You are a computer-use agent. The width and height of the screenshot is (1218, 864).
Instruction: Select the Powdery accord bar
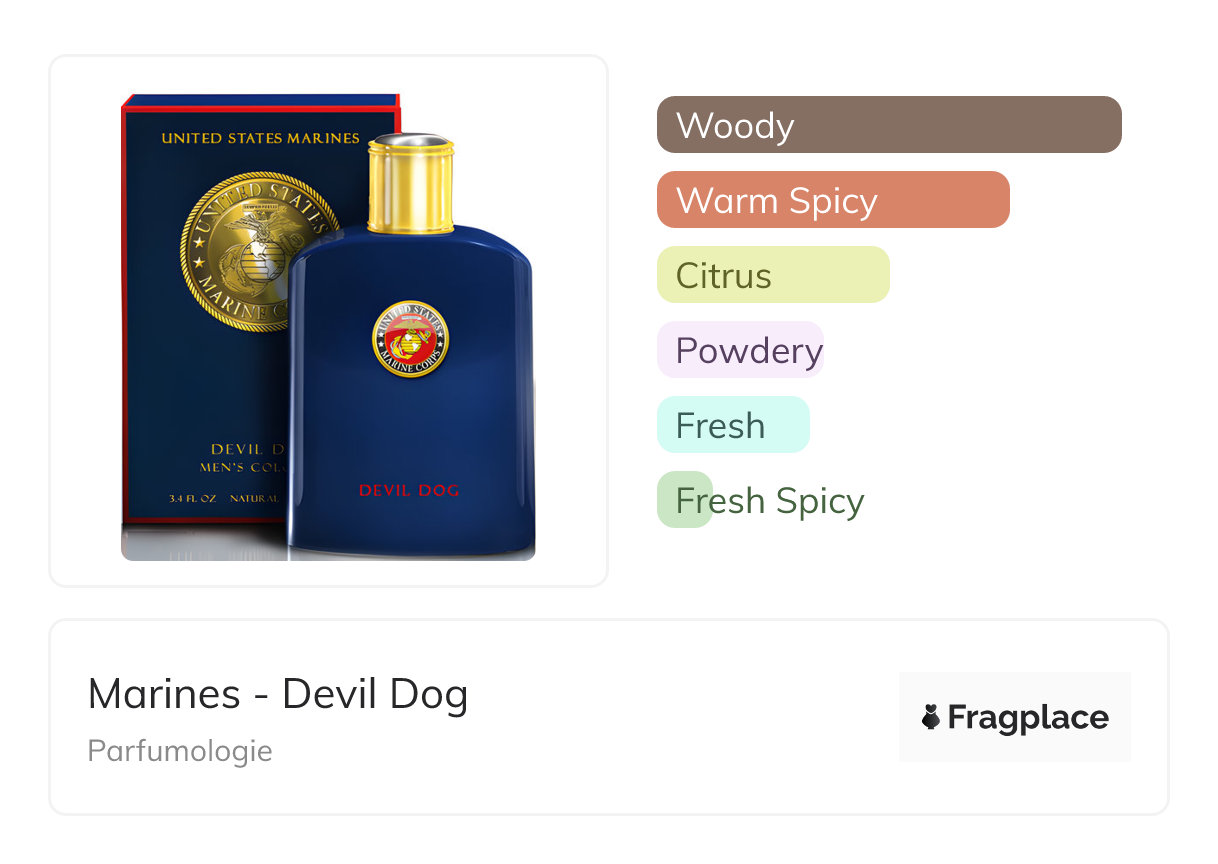click(x=740, y=350)
